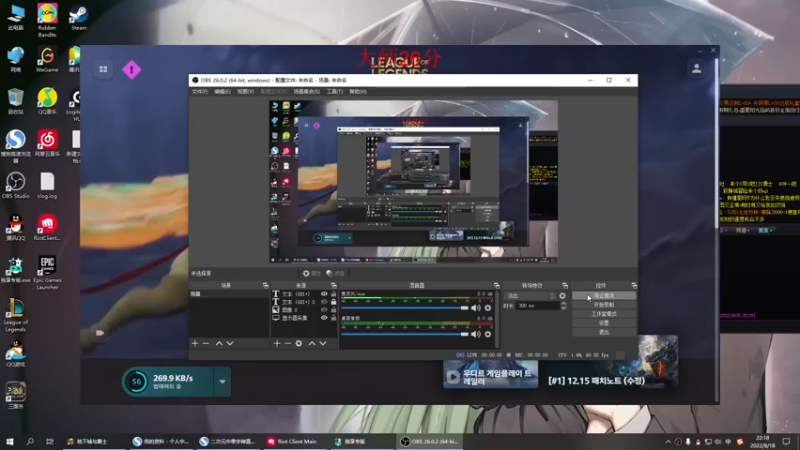Open the slog.log file on desktop
800x450 pixels.
pos(47,185)
